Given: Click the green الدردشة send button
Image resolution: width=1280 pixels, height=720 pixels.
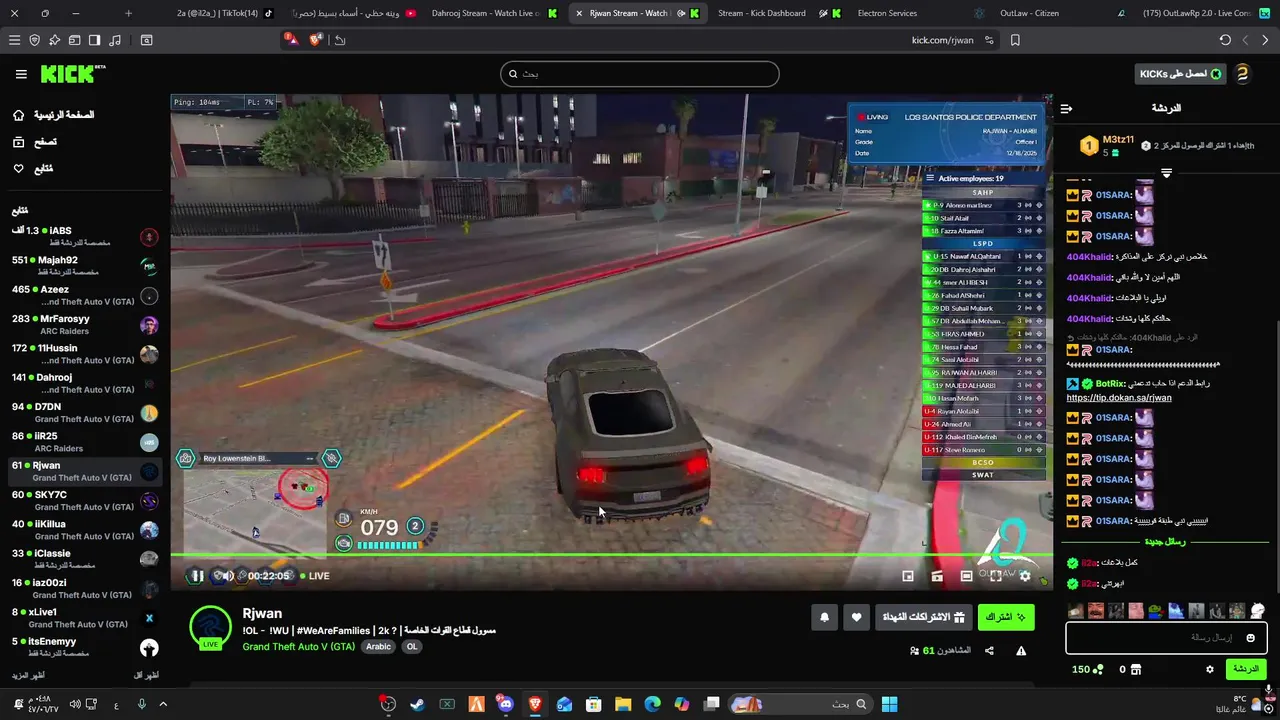Looking at the screenshot, I should click(1245, 670).
